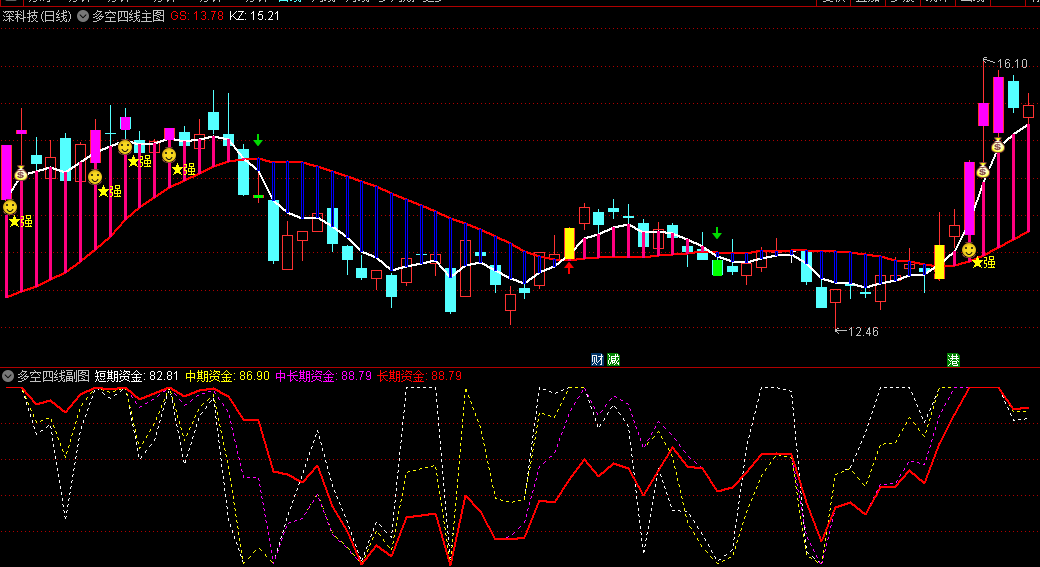Click the KZ 15.21 indicator value

254,16
